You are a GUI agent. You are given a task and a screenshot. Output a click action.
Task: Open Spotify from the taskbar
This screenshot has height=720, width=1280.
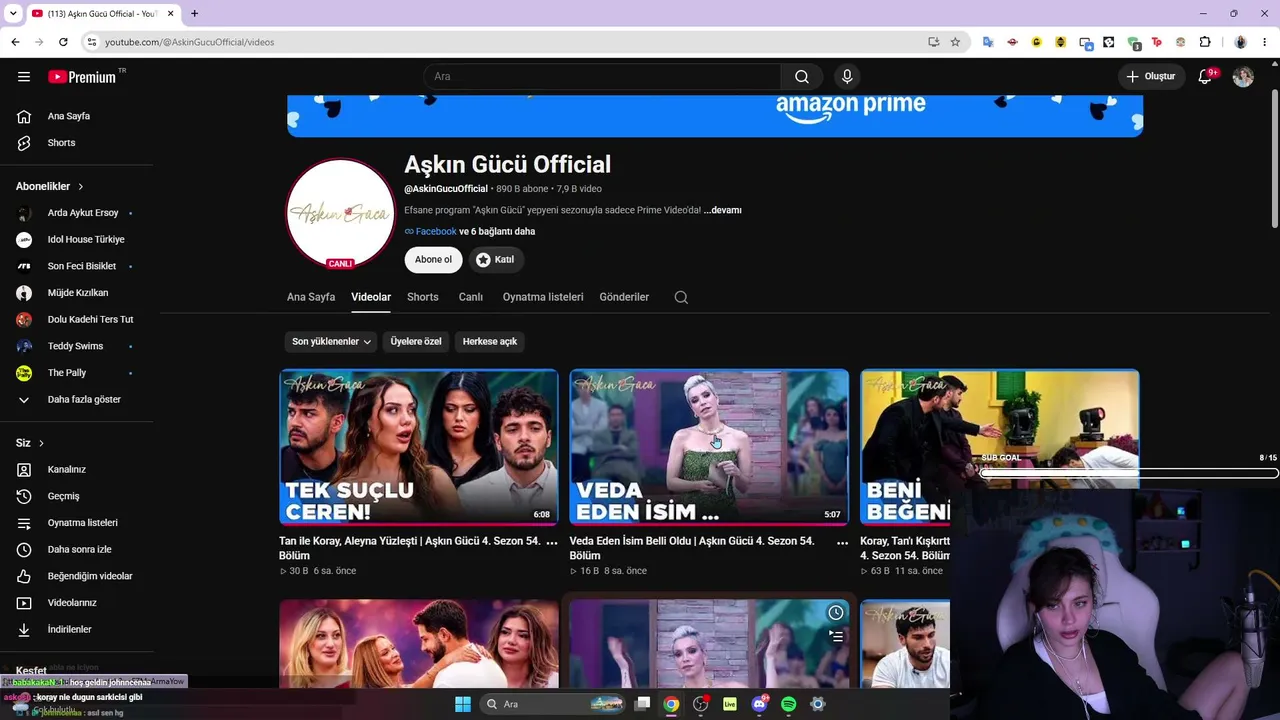[x=788, y=704]
